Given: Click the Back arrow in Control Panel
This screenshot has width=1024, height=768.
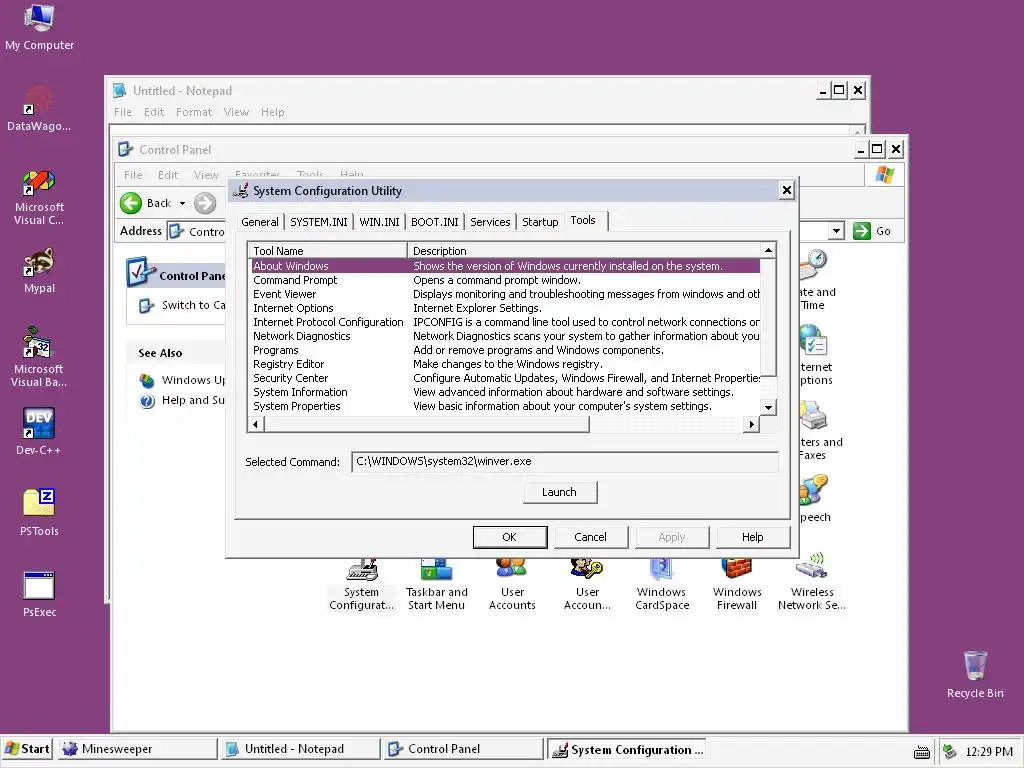Looking at the screenshot, I should (x=131, y=203).
